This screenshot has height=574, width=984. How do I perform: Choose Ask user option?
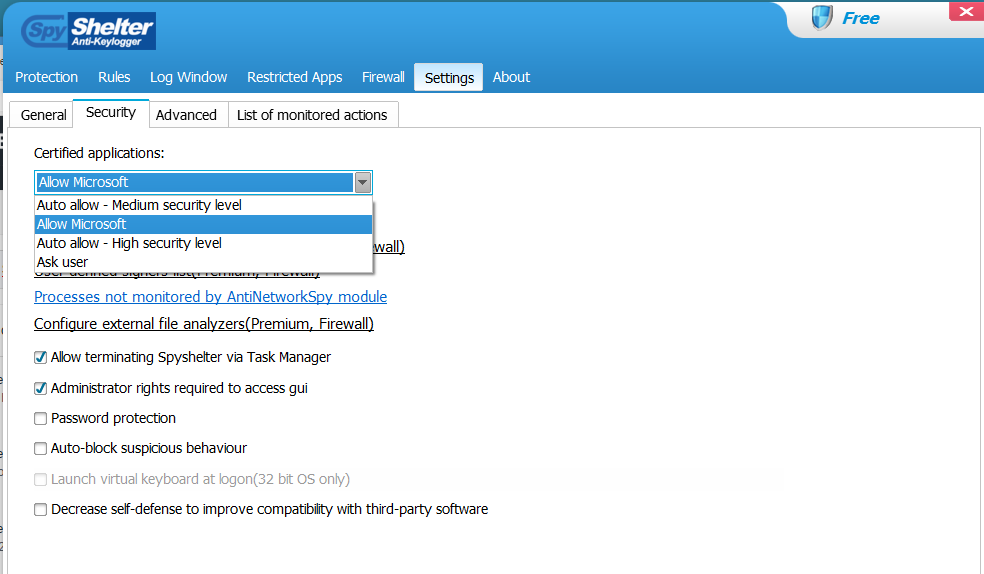(203, 262)
